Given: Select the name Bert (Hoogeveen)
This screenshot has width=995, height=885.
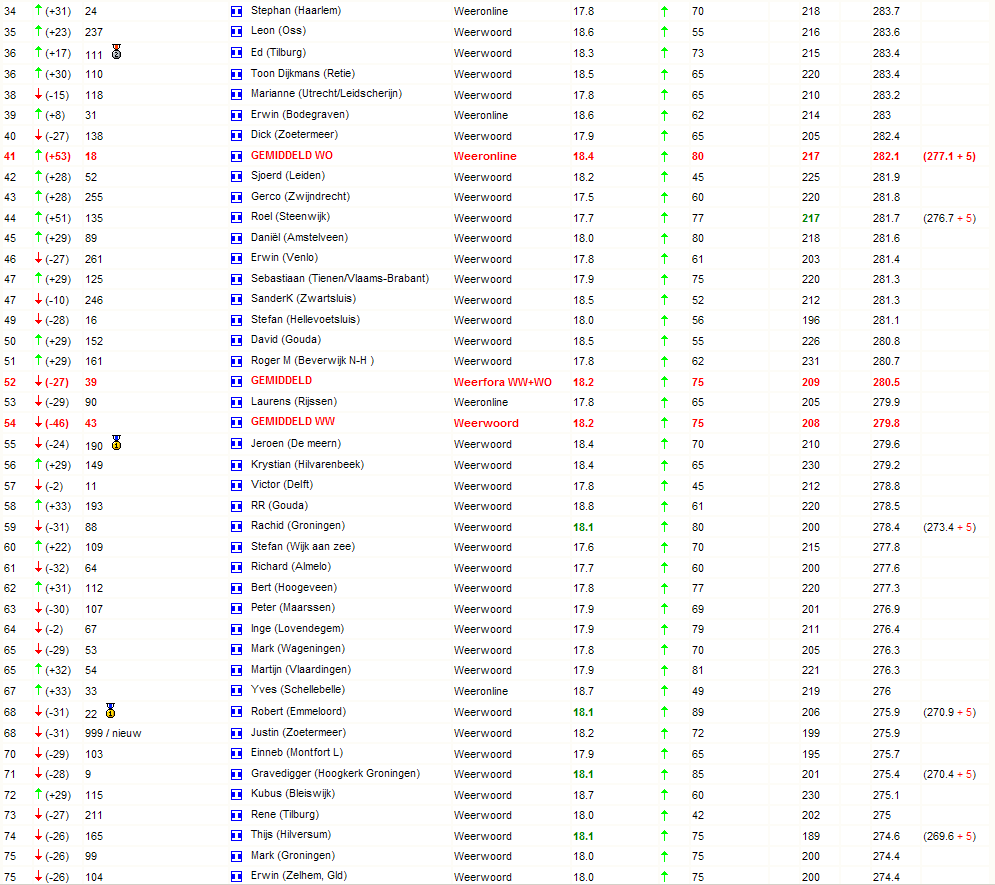Looking at the screenshot, I should 294,587.
